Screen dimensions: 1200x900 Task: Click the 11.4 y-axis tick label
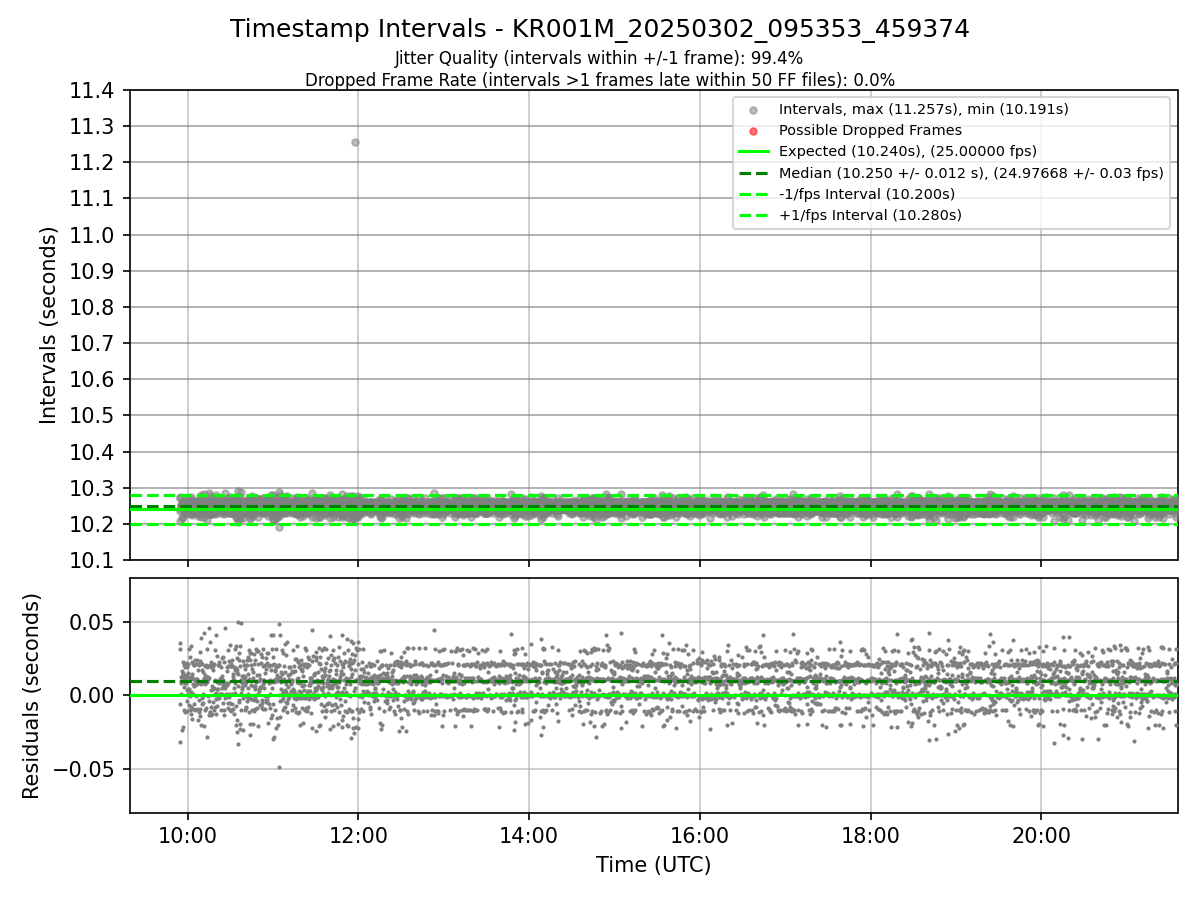(94, 91)
